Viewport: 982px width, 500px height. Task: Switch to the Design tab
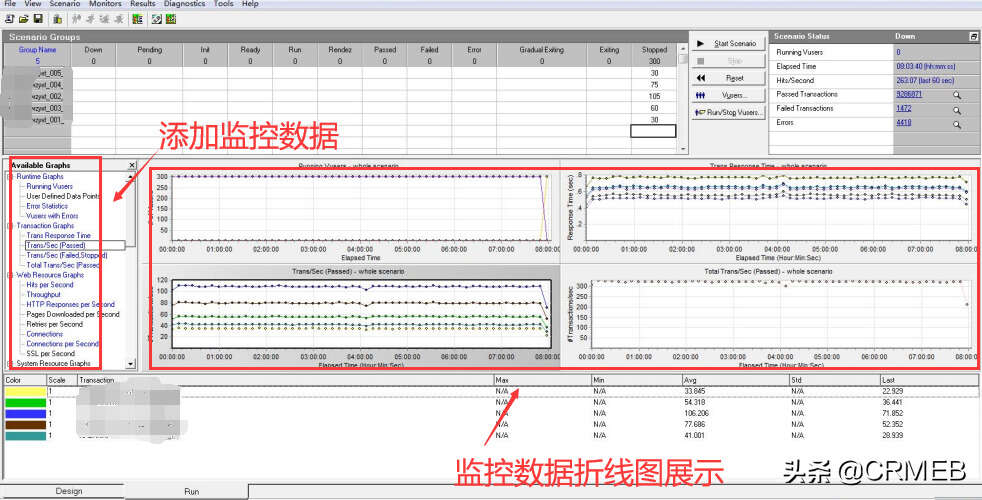69,491
